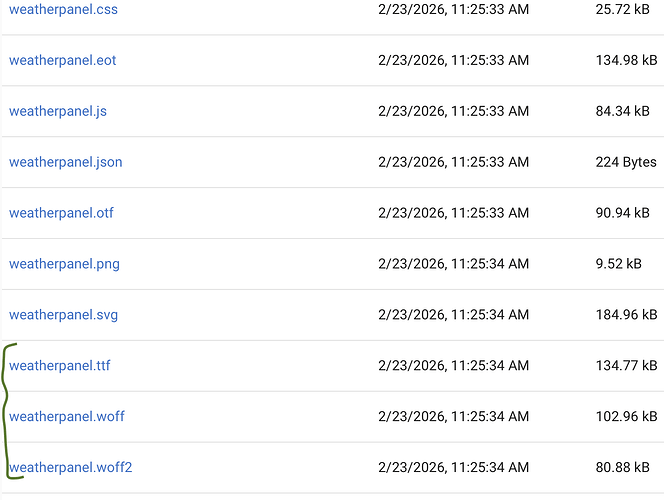Viewport: 664px width, 500px height.
Task: Open the weatherpanel.css file link
Action: [x=63, y=10]
